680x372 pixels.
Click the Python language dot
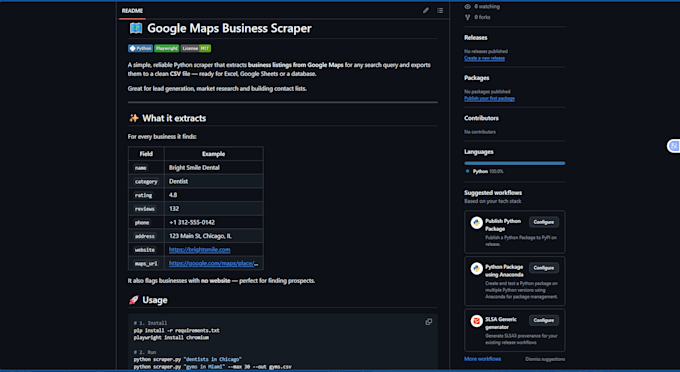pos(468,171)
